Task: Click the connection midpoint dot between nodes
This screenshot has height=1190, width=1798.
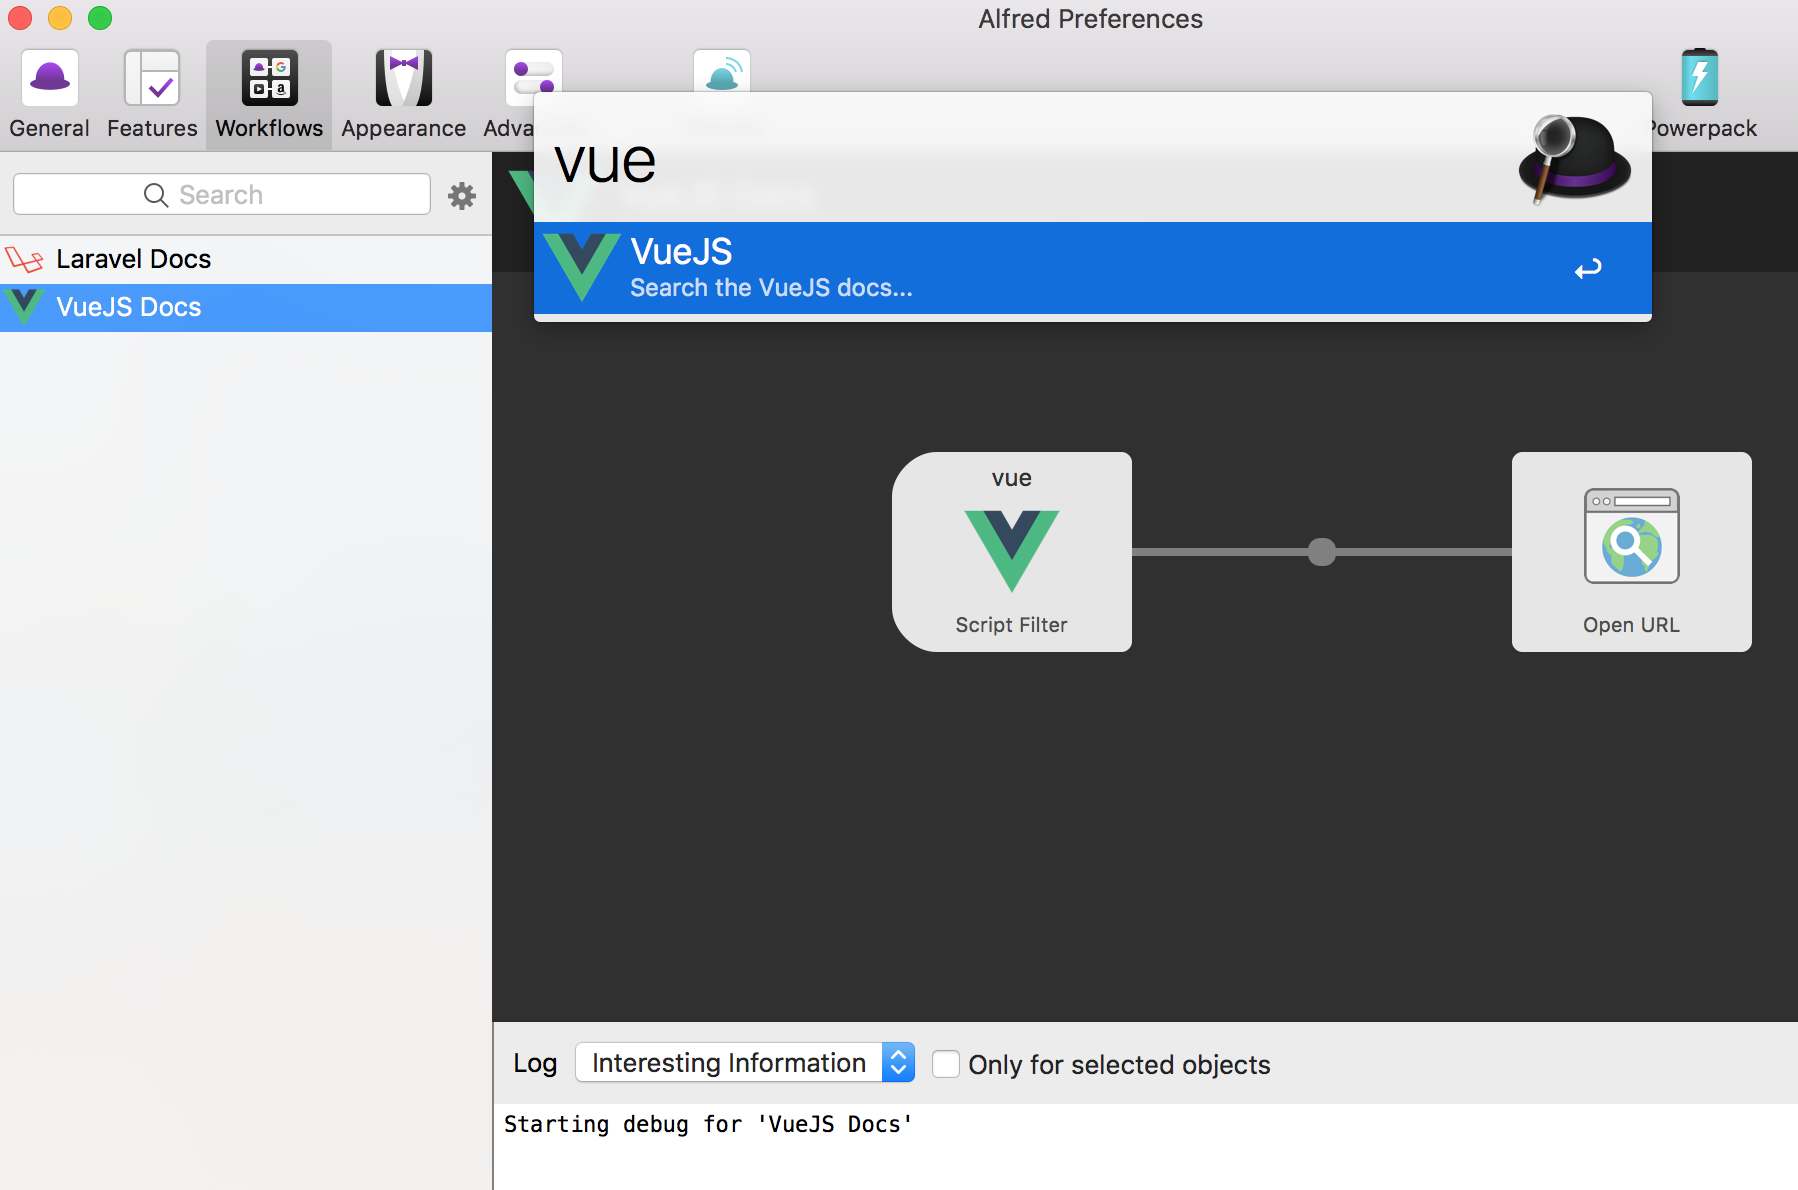Action: [x=1322, y=552]
